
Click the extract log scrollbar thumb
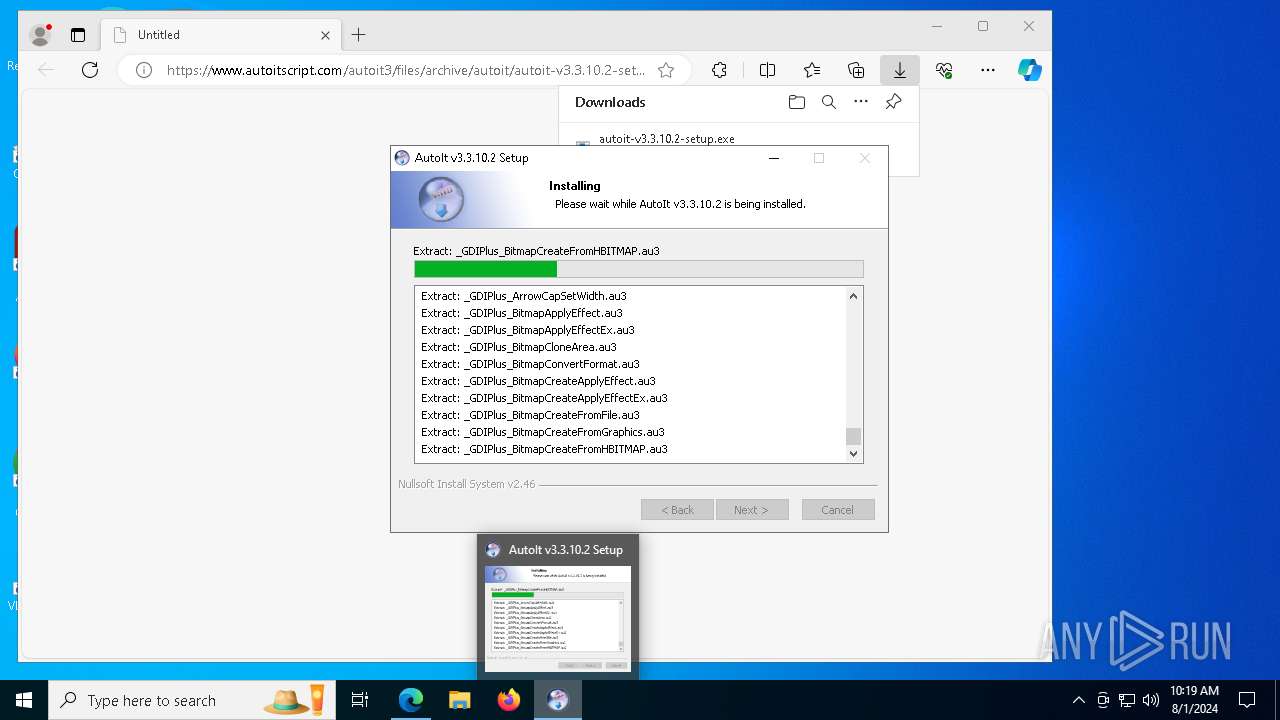[x=853, y=436]
